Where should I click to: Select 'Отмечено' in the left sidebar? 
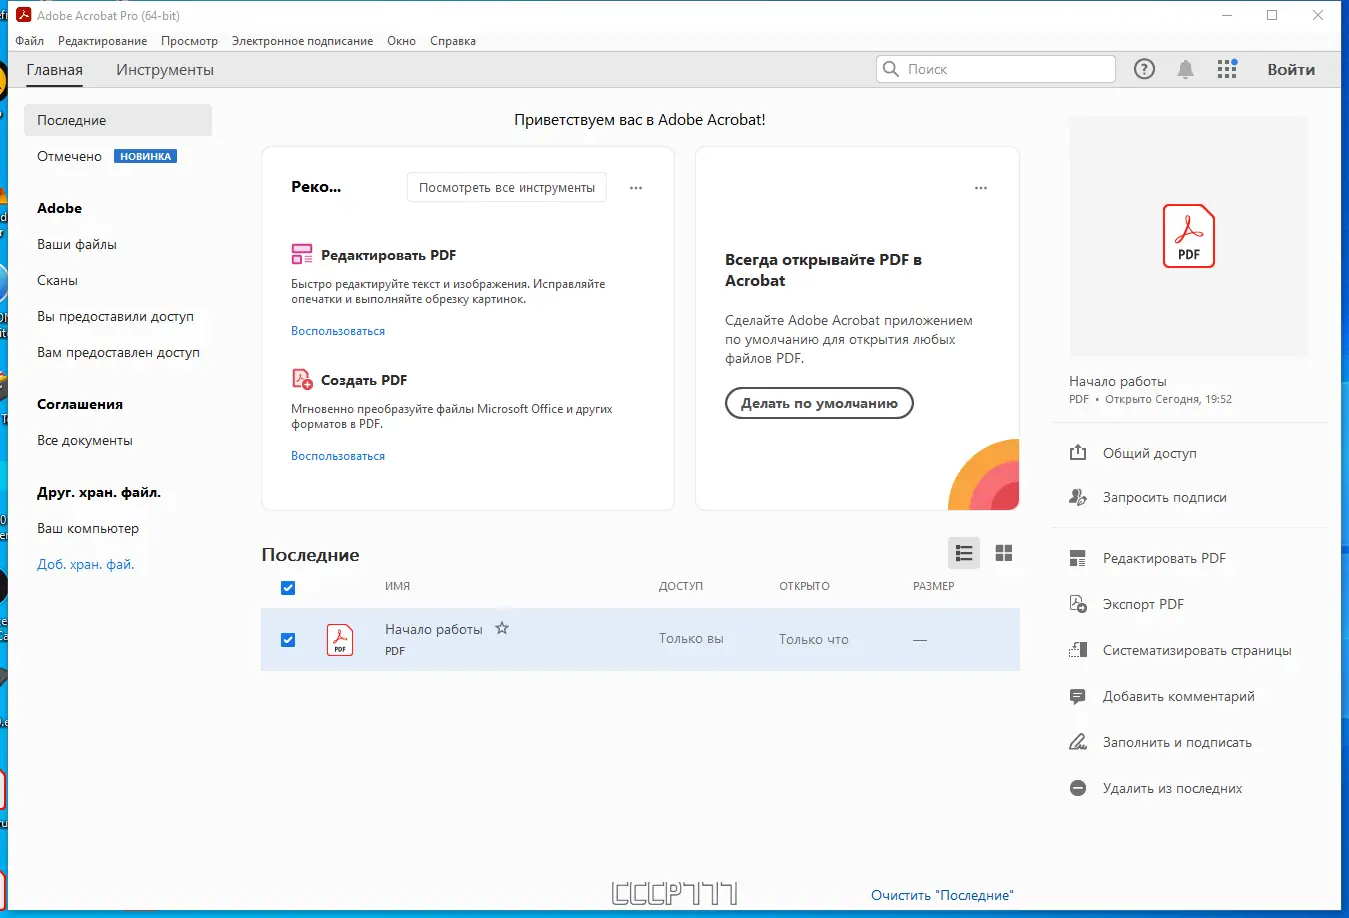click(x=70, y=156)
